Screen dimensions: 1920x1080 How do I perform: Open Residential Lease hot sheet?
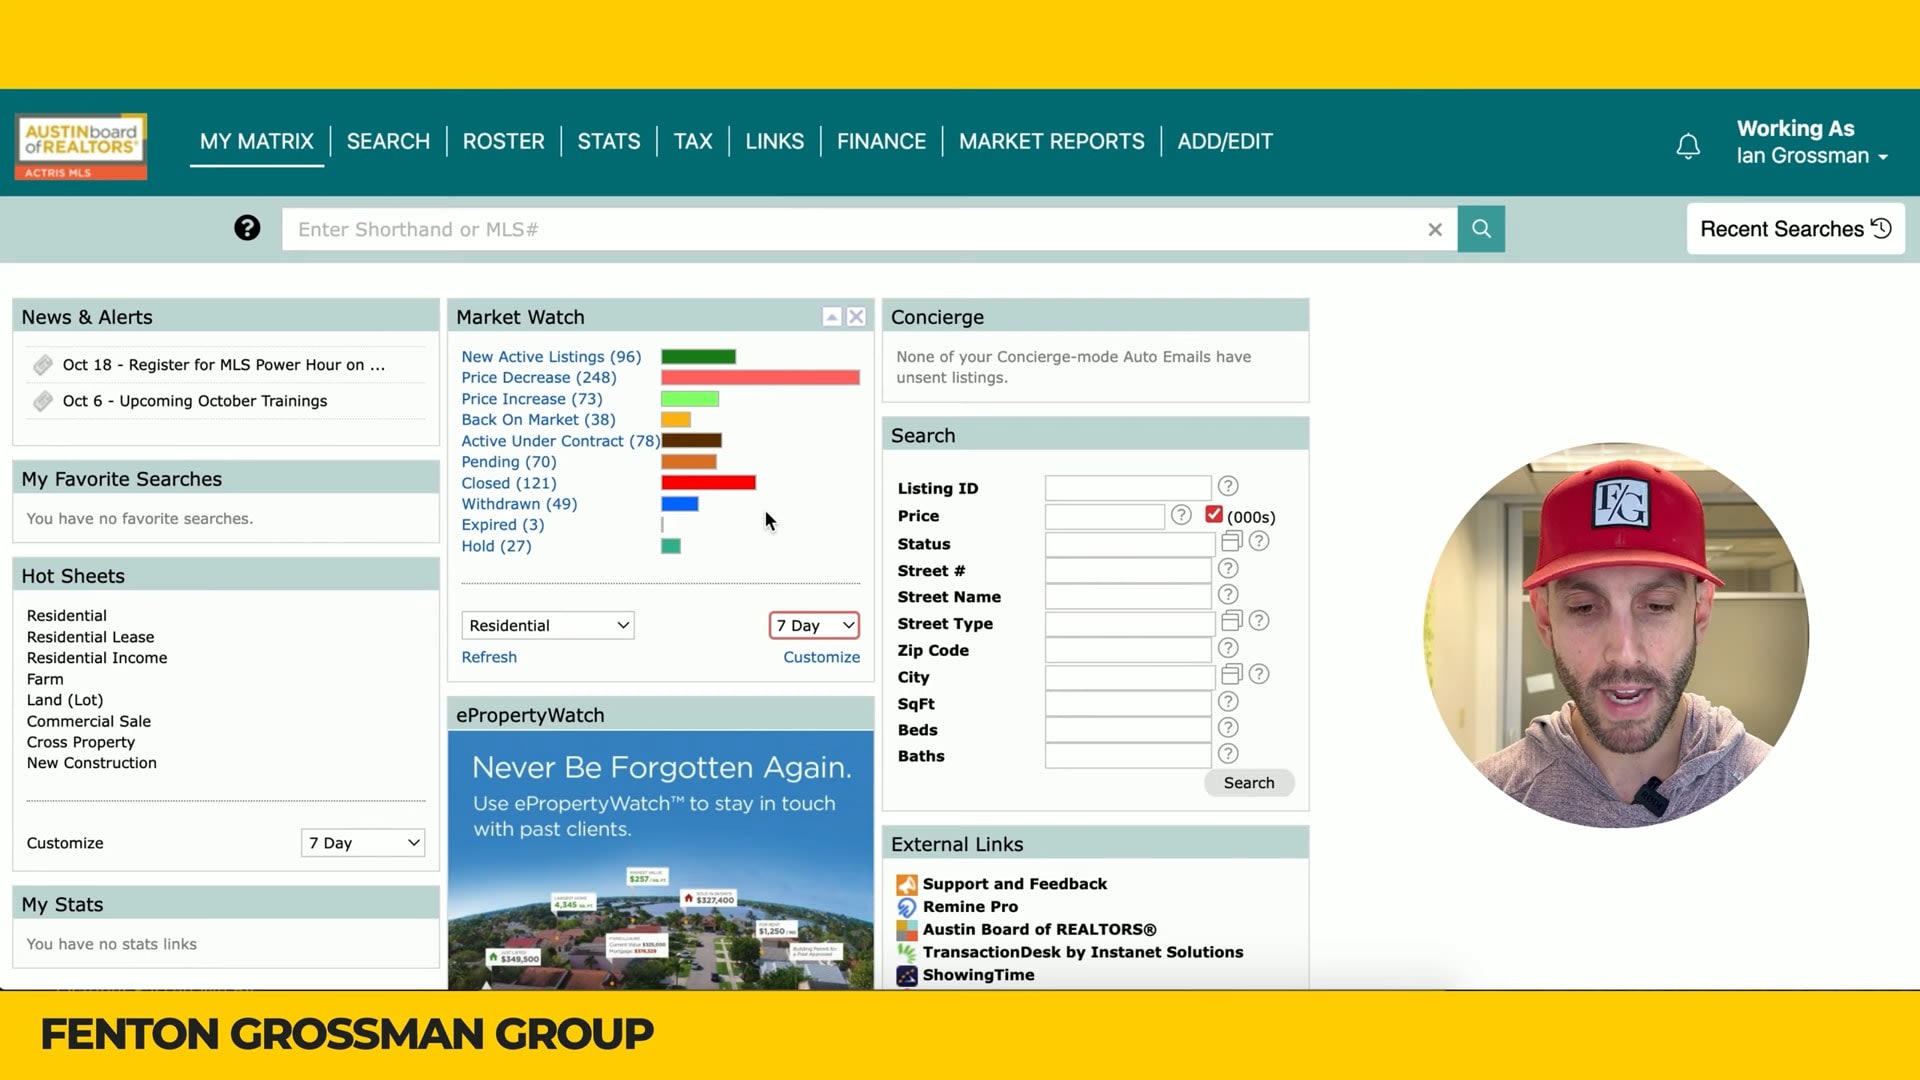90,637
